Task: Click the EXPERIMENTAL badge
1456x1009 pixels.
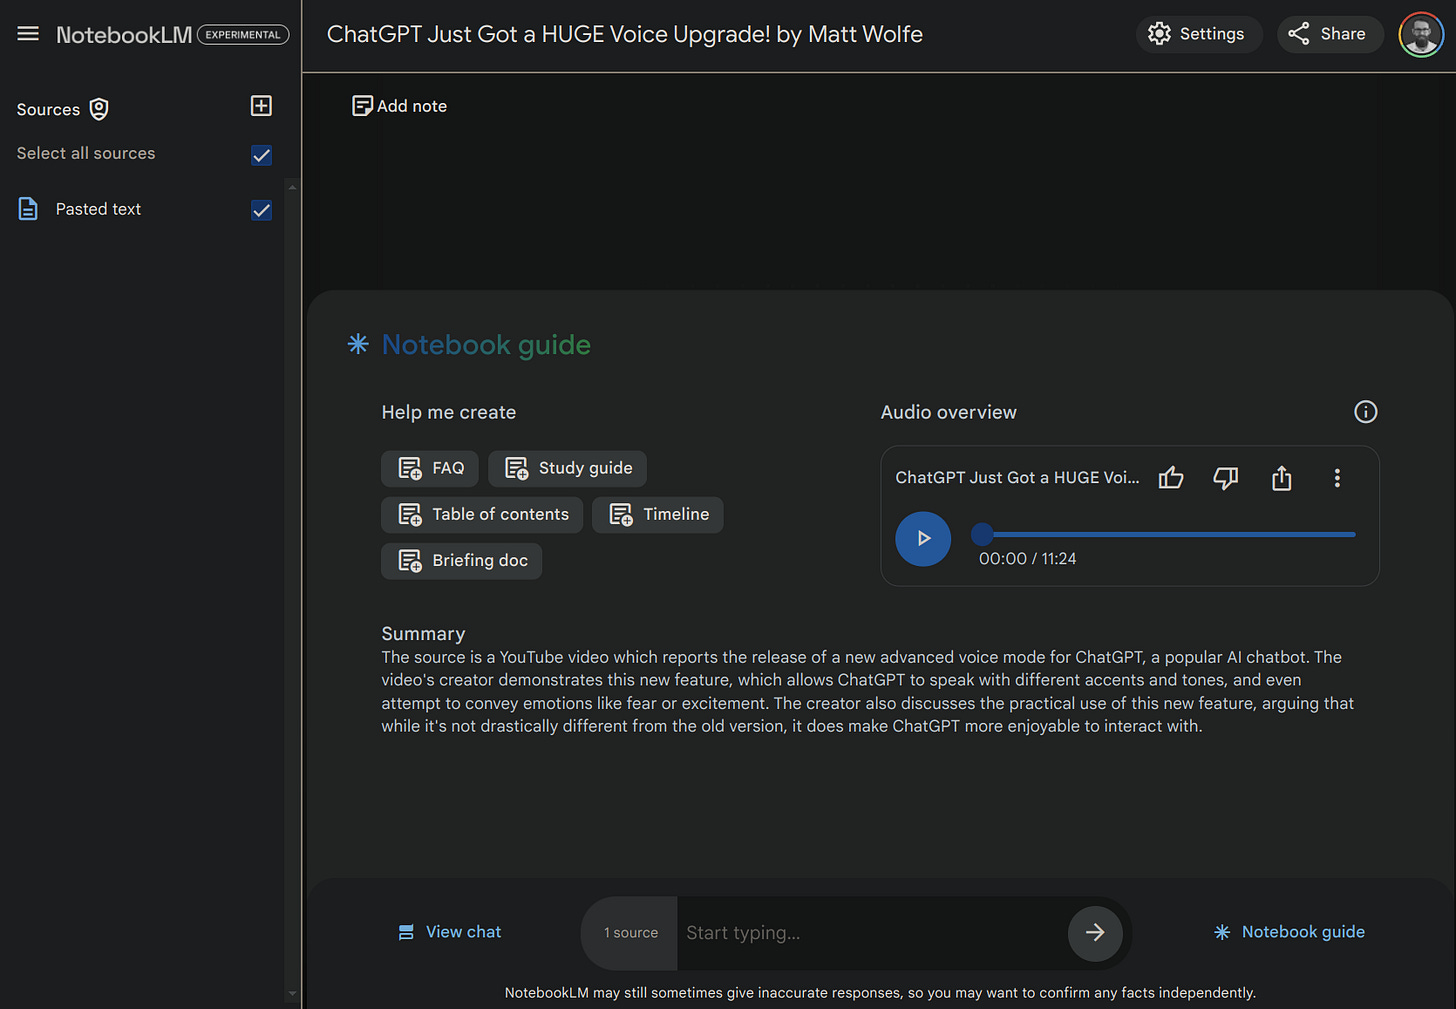Action: pos(243,35)
